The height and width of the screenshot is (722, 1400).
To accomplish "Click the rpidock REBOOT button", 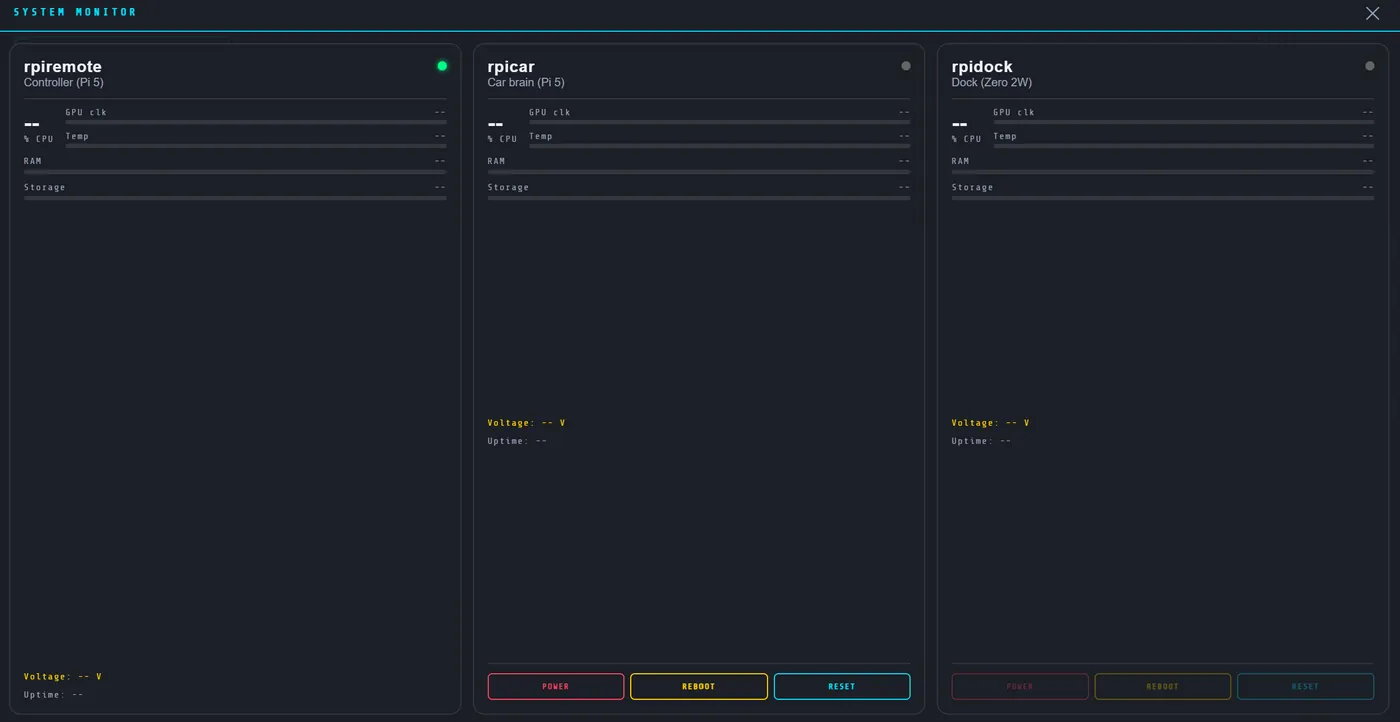I will (1163, 687).
